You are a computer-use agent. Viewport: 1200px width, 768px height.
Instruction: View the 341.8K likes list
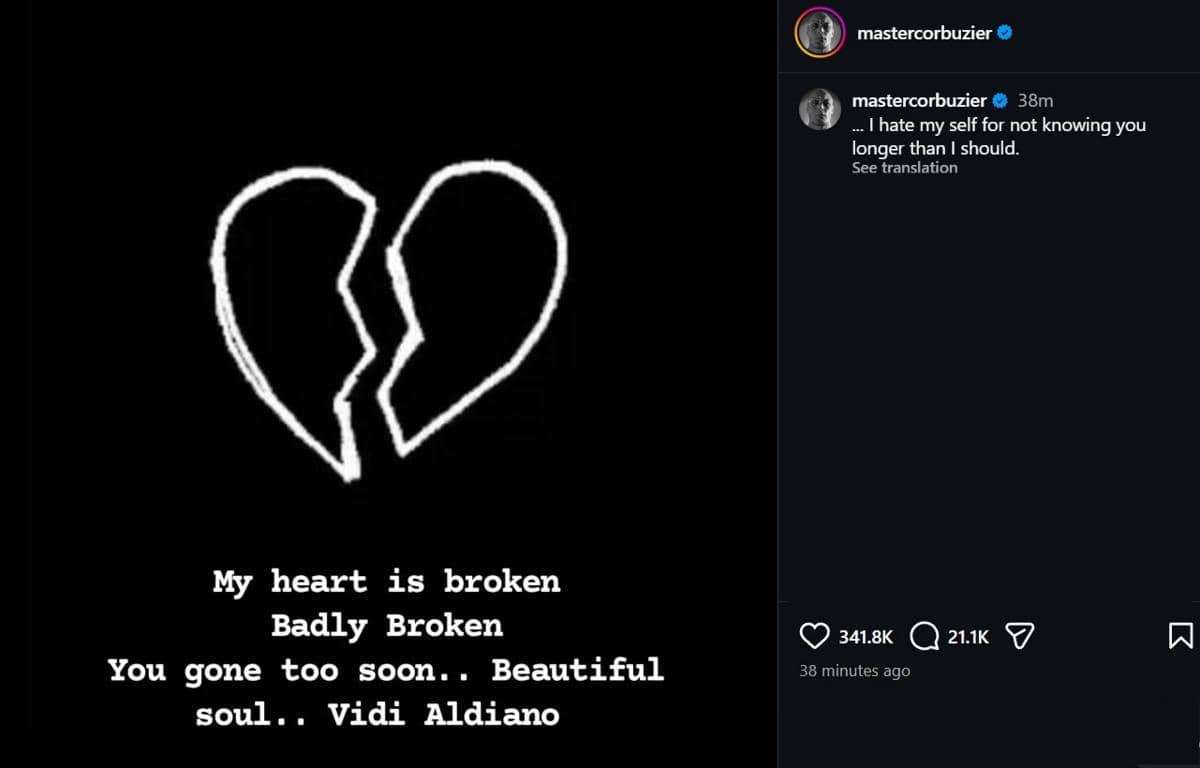click(866, 637)
